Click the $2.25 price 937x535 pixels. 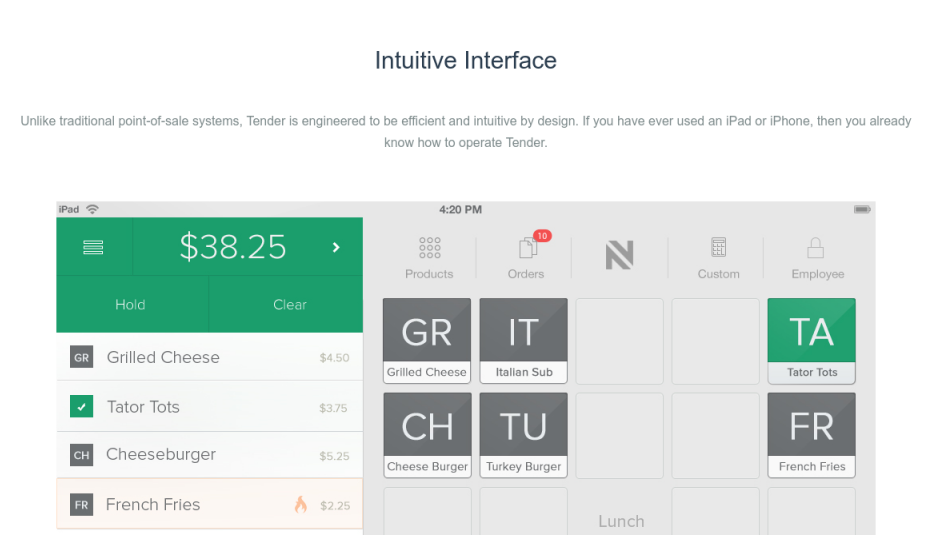335,506
